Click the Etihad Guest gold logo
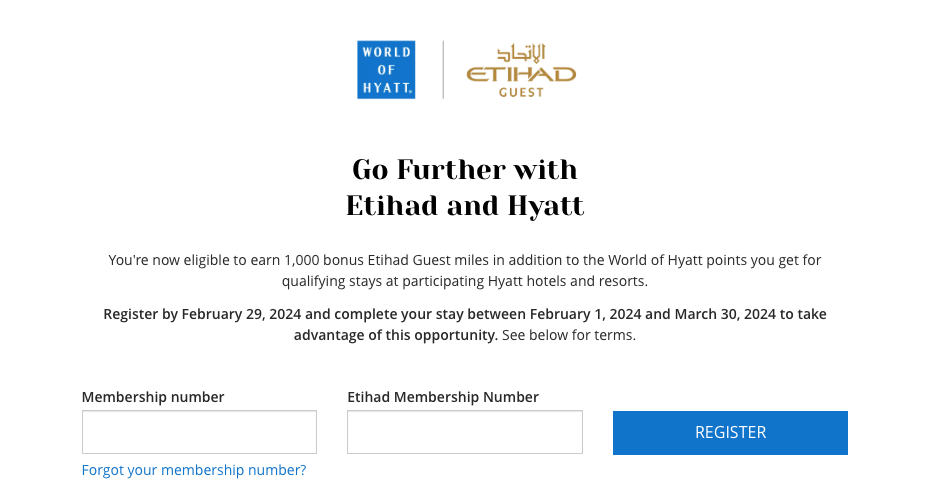Image resolution: width=940 pixels, height=504 pixels. coord(521,70)
